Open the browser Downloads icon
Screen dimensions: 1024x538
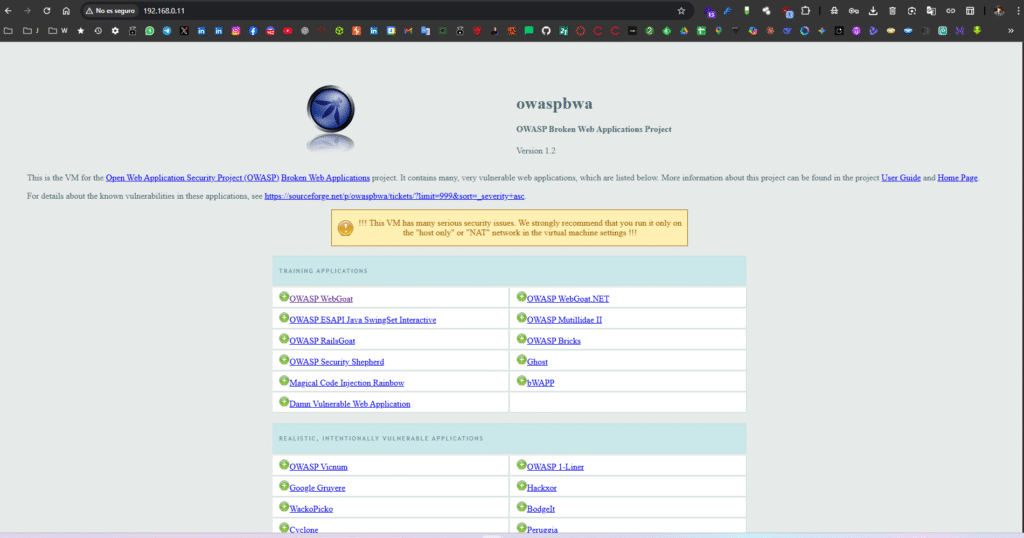tap(873, 11)
